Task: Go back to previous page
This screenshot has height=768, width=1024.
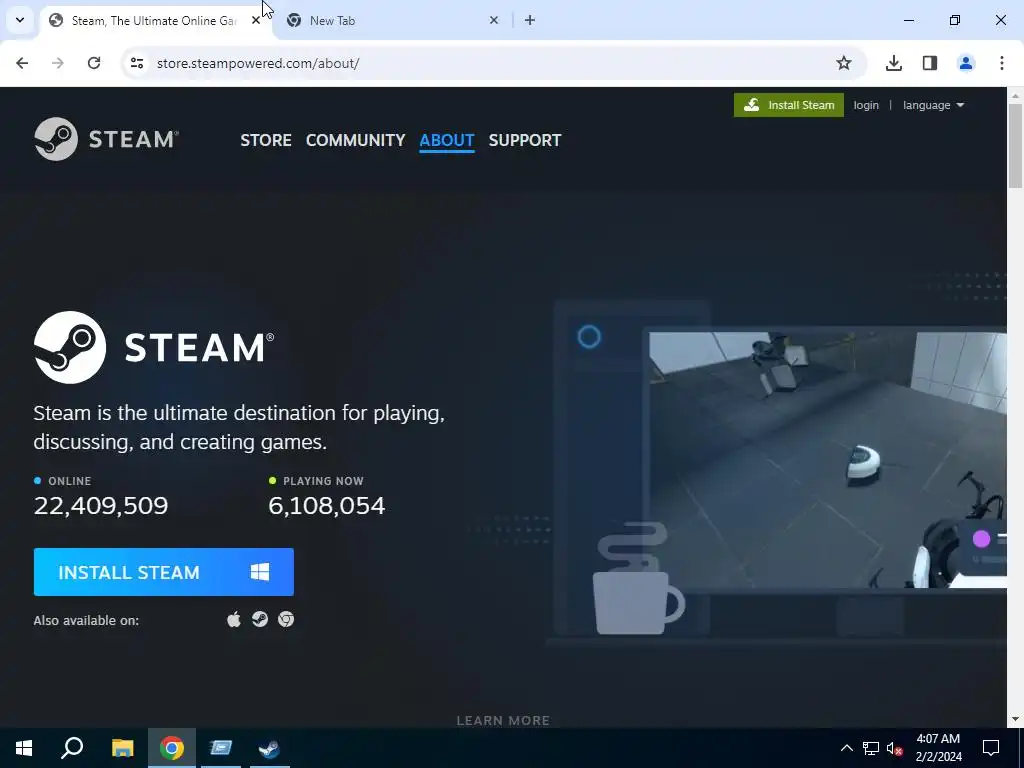Action: (22, 63)
